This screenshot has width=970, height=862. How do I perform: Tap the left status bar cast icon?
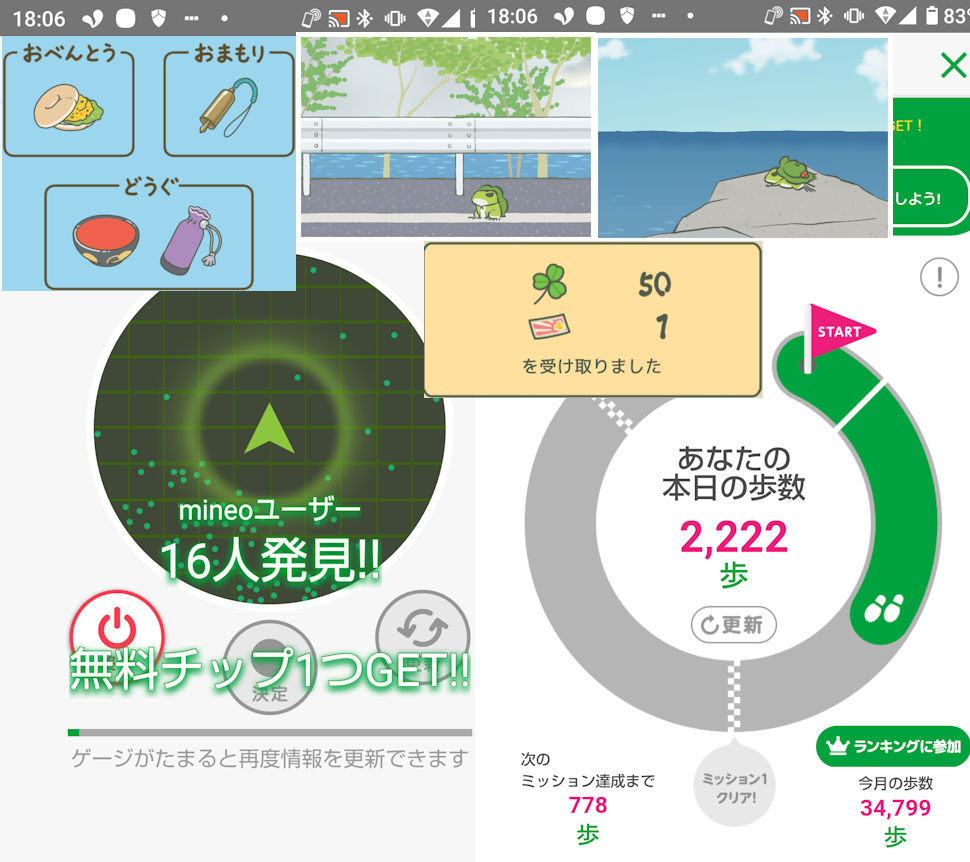point(338,18)
